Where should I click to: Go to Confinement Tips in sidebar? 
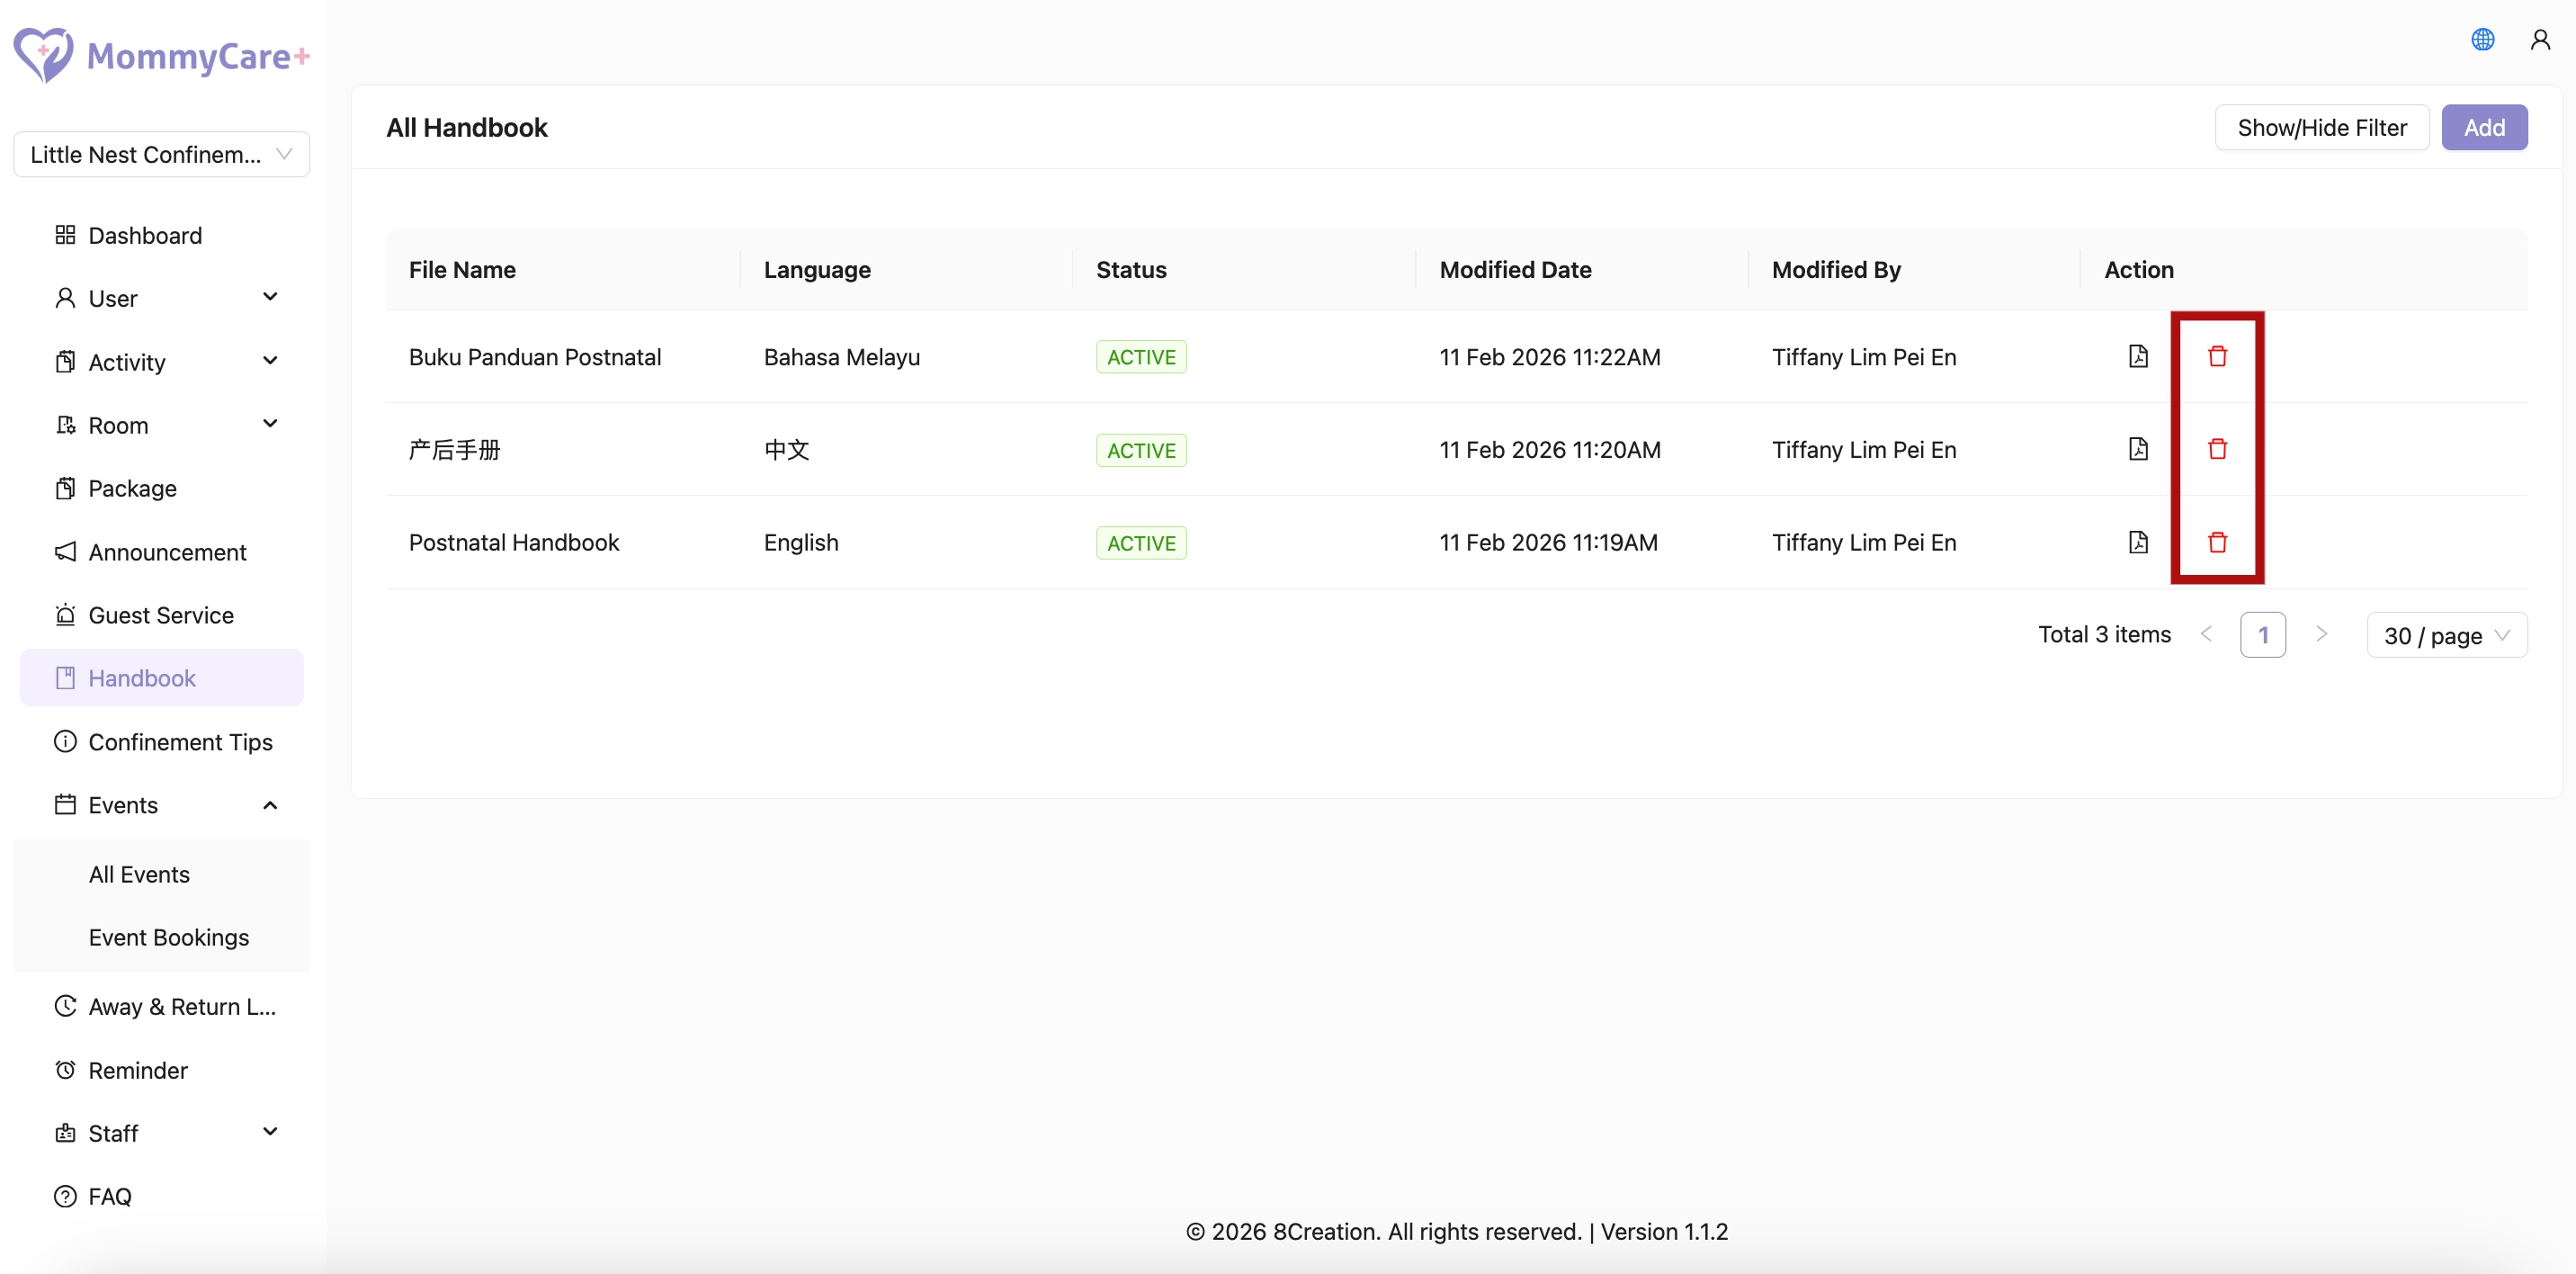pos(180,742)
